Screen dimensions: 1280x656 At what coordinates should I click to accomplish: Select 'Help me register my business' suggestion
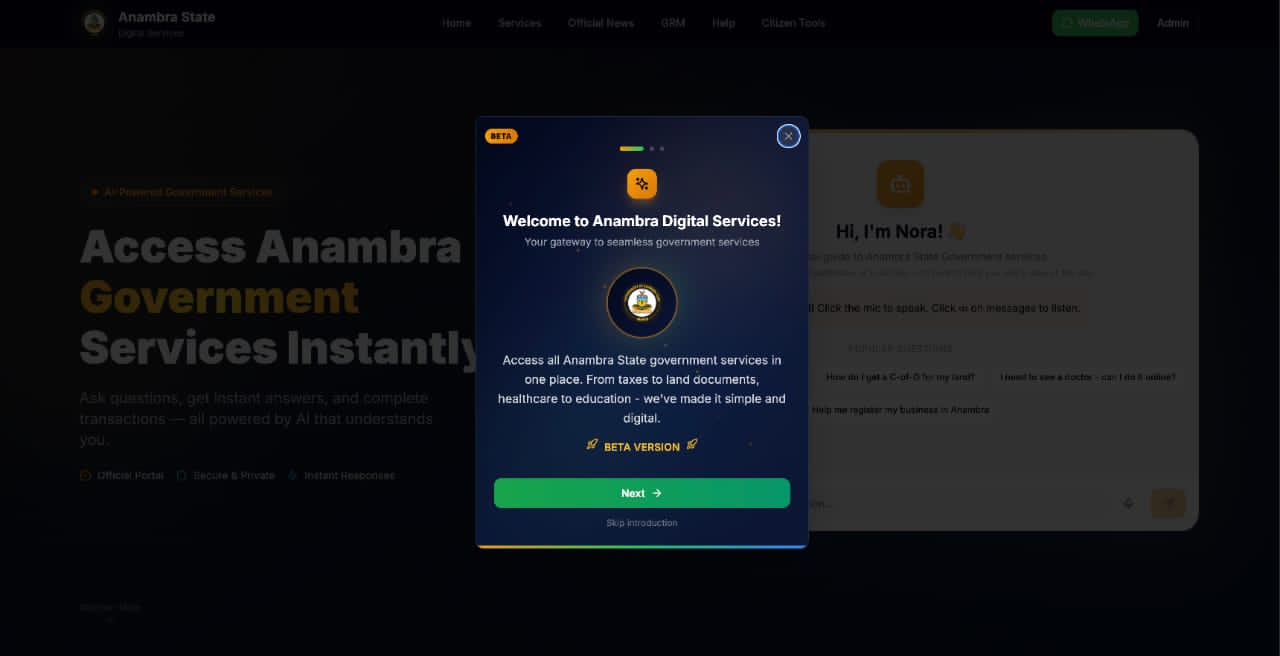[899, 410]
